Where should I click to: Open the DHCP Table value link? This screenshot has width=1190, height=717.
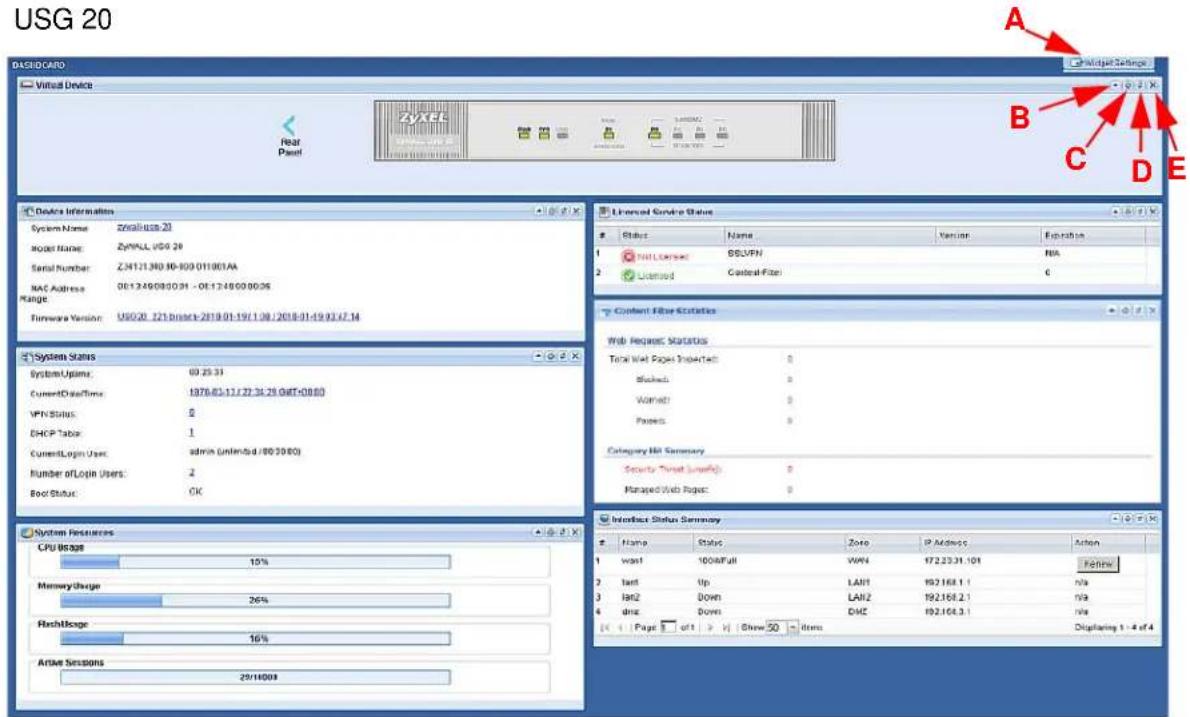point(191,432)
